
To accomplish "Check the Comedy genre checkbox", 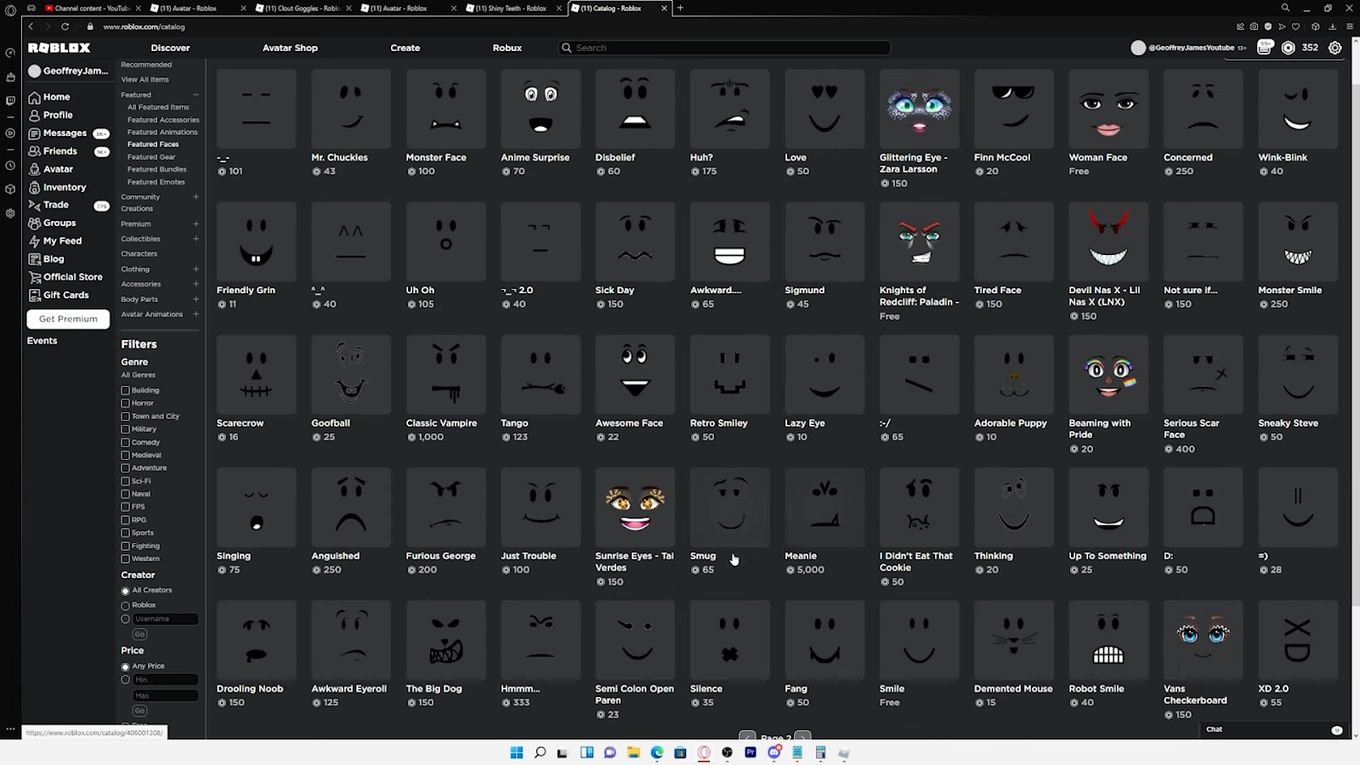I will pyautogui.click(x=125, y=442).
